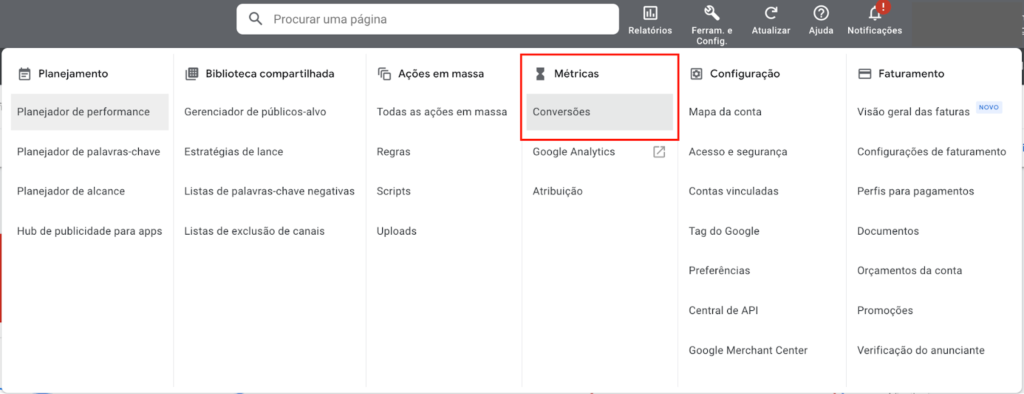The width and height of the screenshot is (1024, 394).
Task: Open Preferências under Configuração
Action: point(719,271)
